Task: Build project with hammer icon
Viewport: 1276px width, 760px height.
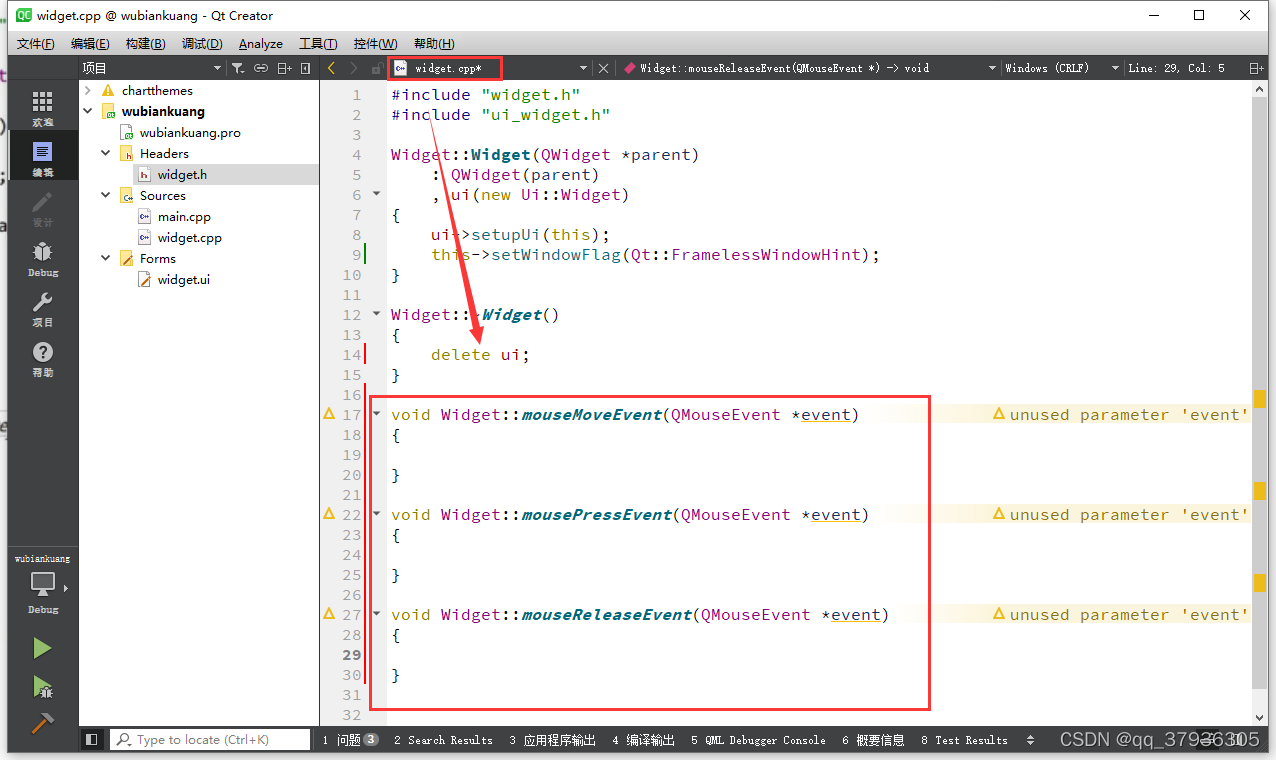Action: [x=42, y=723]
